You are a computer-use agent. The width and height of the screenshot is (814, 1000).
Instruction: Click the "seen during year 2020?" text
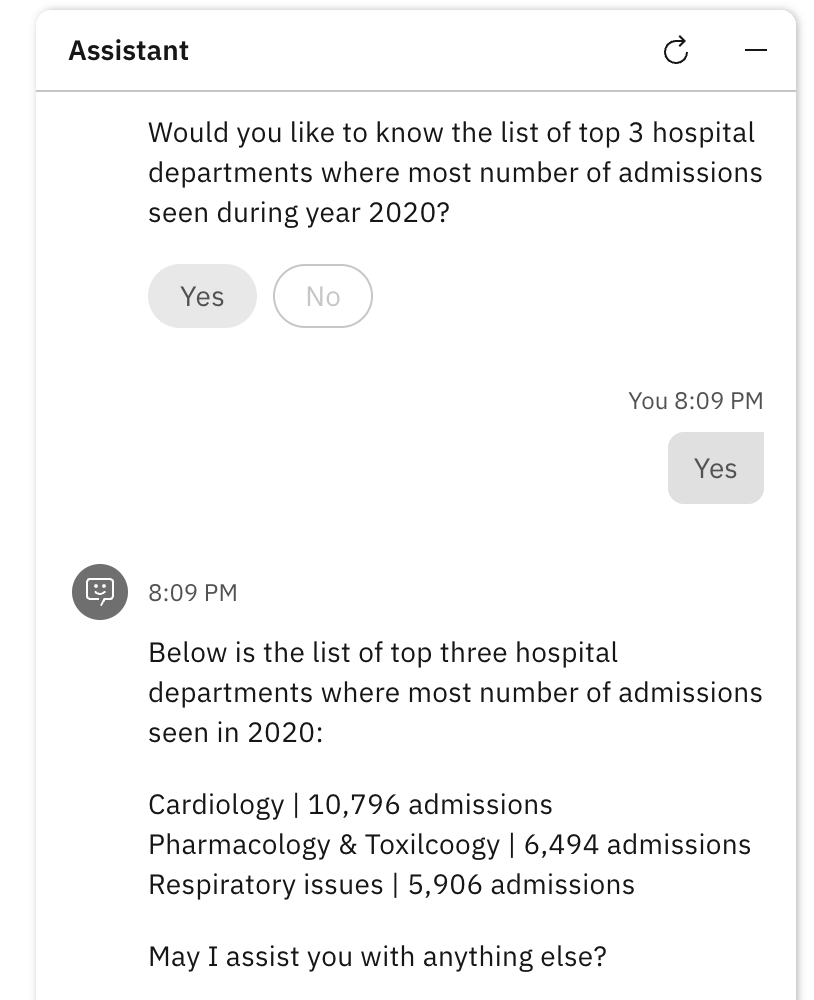pyautogui.click(x=299, y=213)
